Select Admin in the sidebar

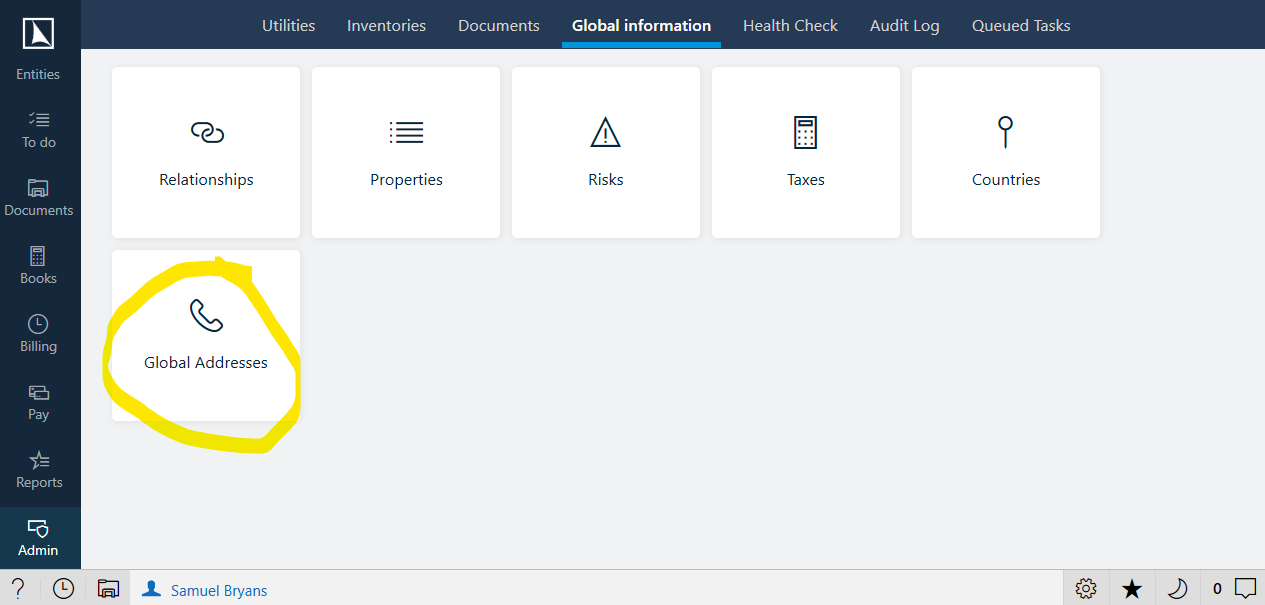click(x=39, y=538)
